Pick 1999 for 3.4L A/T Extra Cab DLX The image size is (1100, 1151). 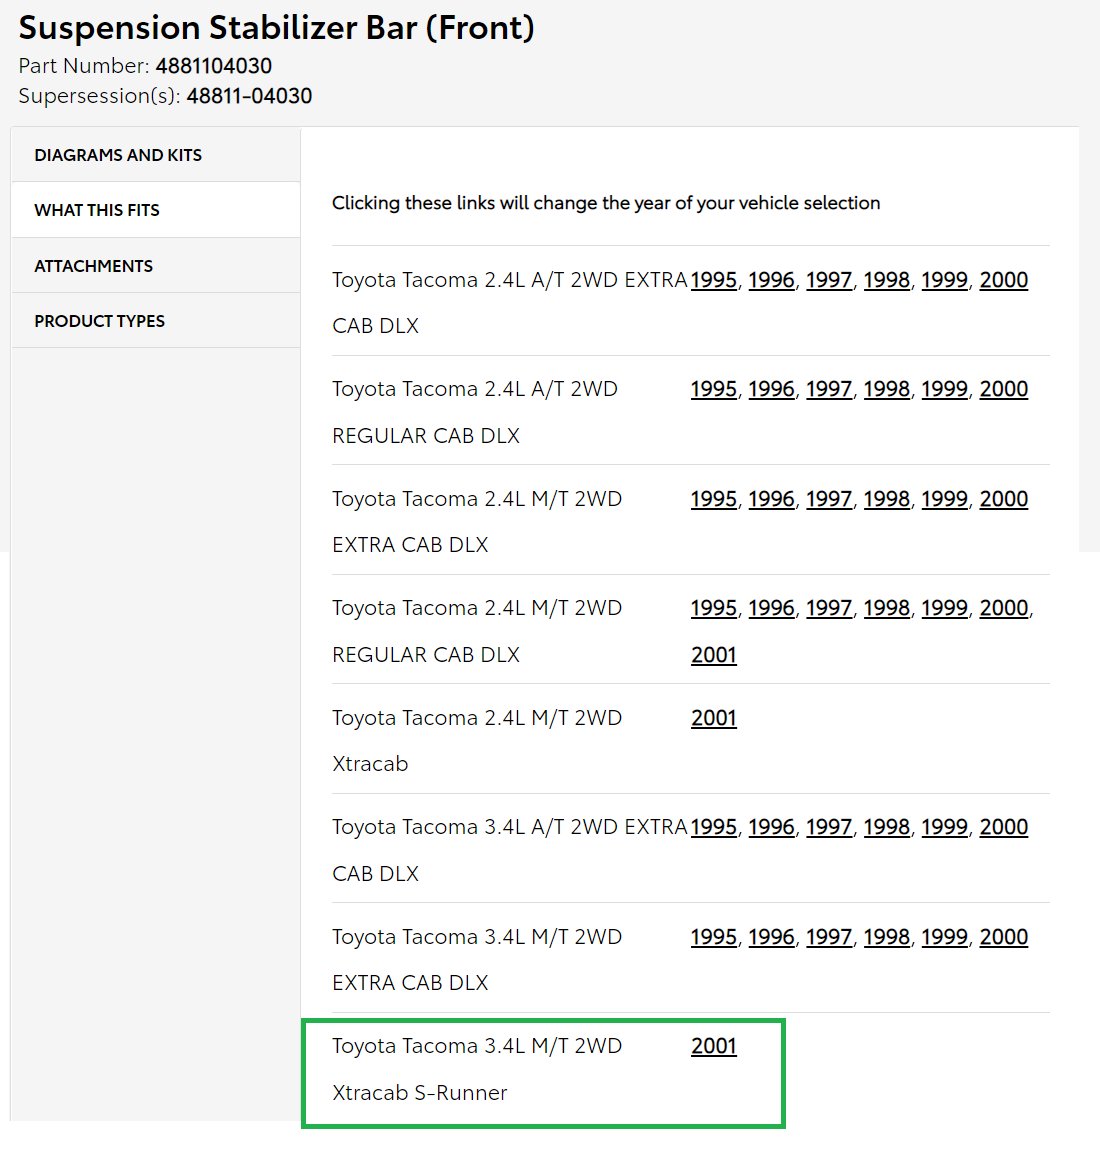tap(944, 827)
